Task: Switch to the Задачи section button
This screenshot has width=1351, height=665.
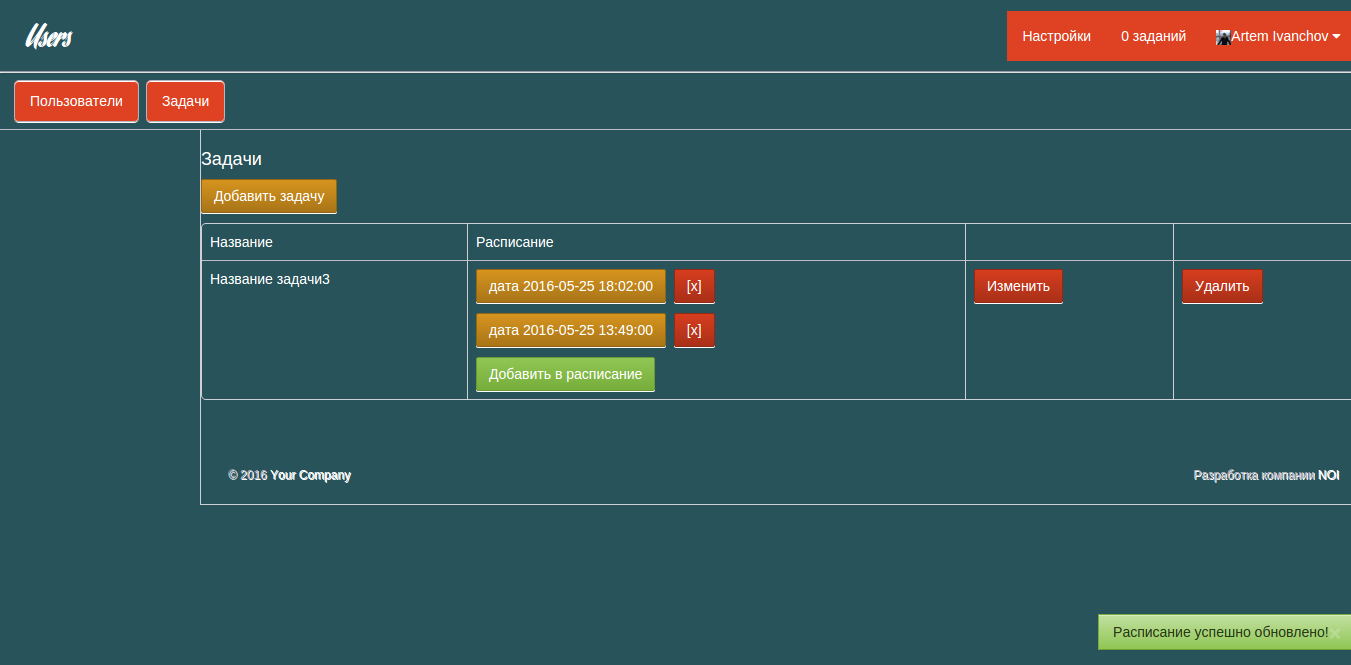Action: [185, 101]
